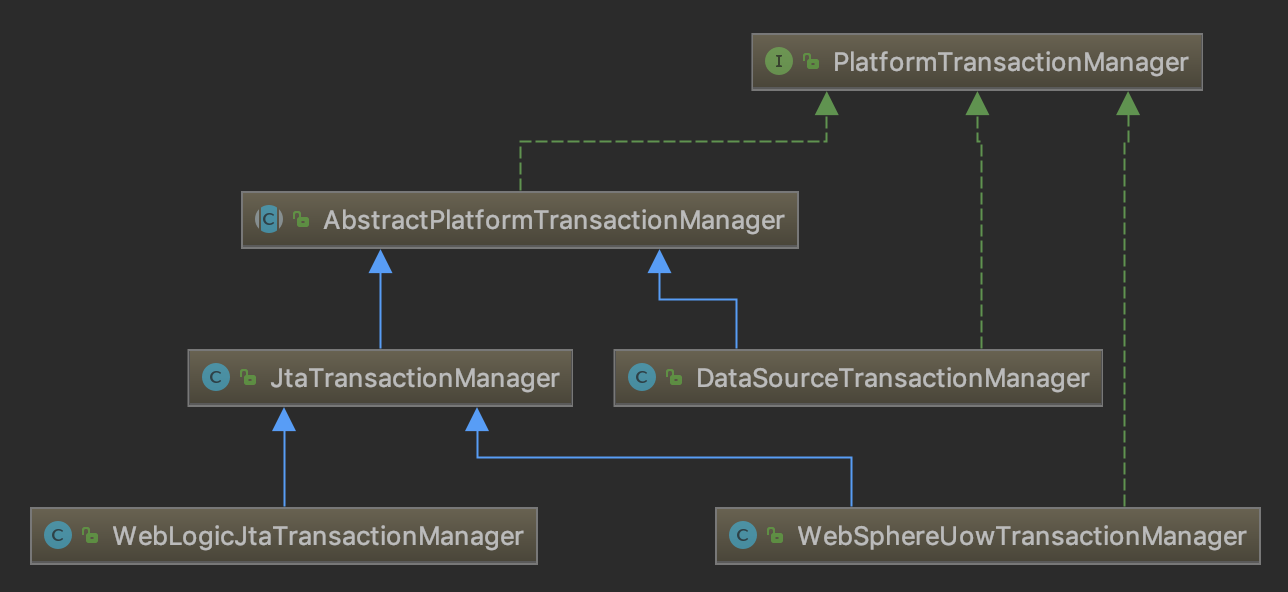The height and width of the screenshot is (592, 1288).
Task: Click the class icon on WebSphereUowTransactionManager
Action: pos(743,536)
